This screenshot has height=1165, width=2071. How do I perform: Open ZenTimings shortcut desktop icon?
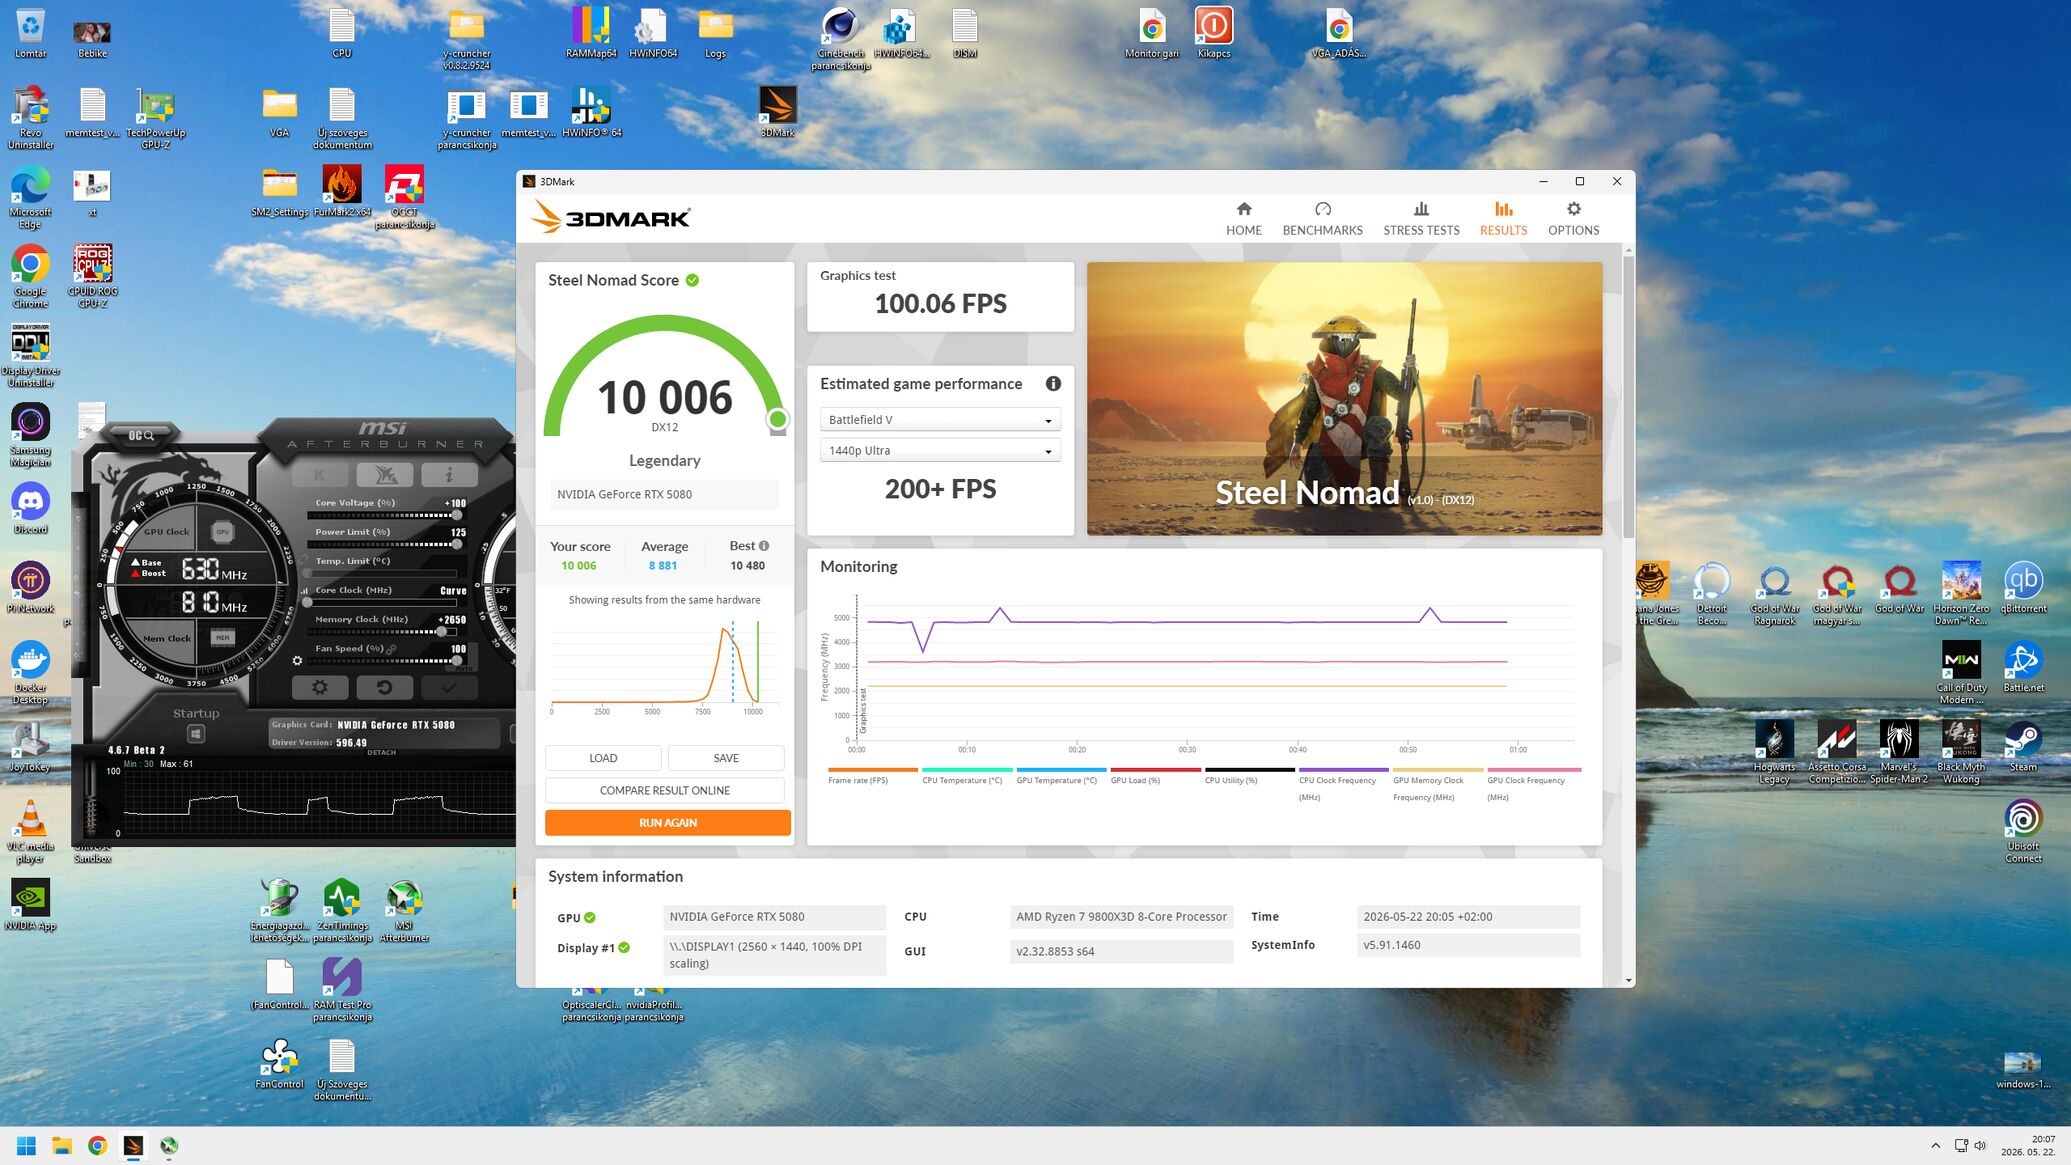(342, 911)
